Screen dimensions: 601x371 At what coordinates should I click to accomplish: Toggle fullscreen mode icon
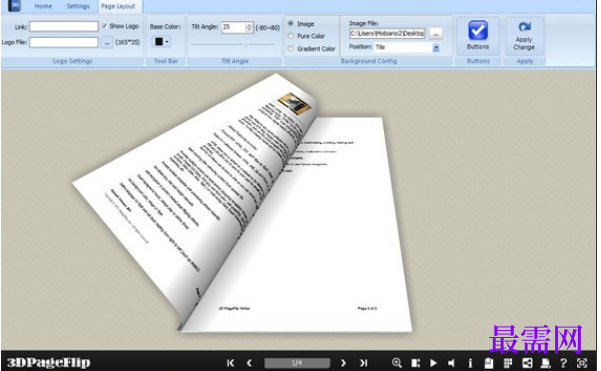click(582, 363)
